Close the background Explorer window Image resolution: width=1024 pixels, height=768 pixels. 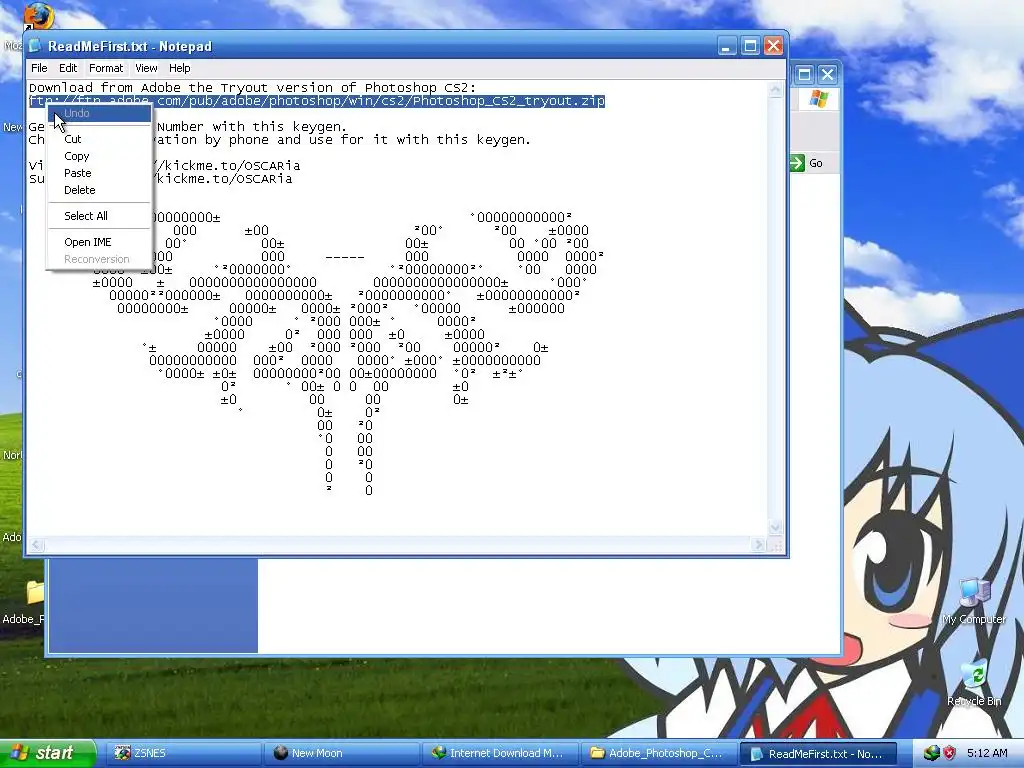(827, 74)
